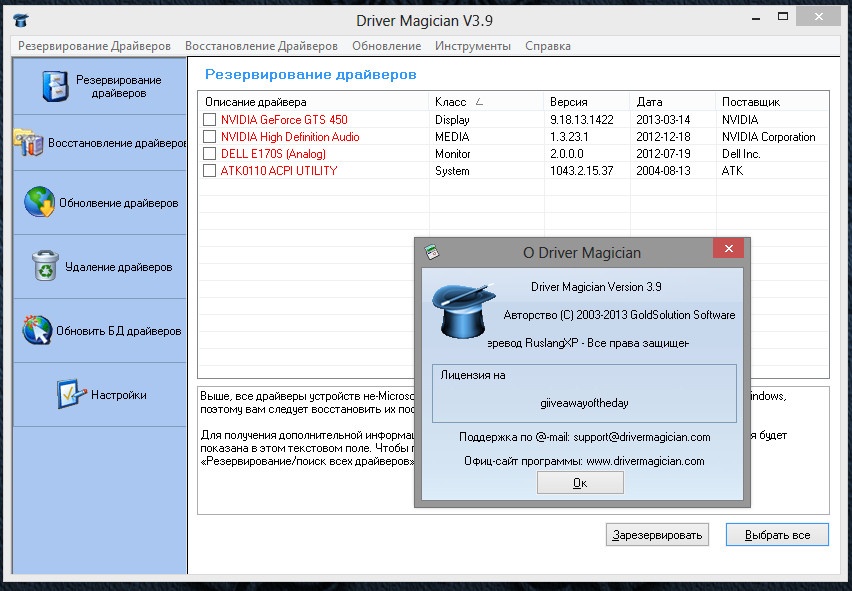Select Обновление драйверов sidebar label
This screenshot has height=591, width=852.
118,203
